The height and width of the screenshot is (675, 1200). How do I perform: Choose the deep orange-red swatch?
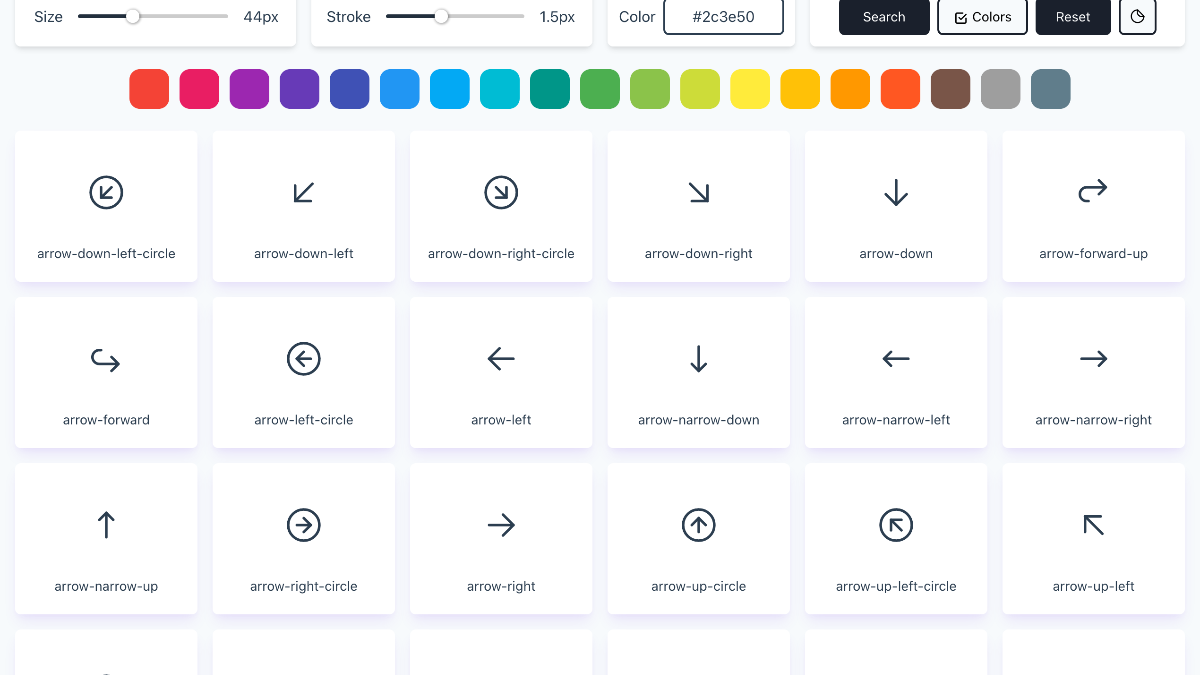900,89
